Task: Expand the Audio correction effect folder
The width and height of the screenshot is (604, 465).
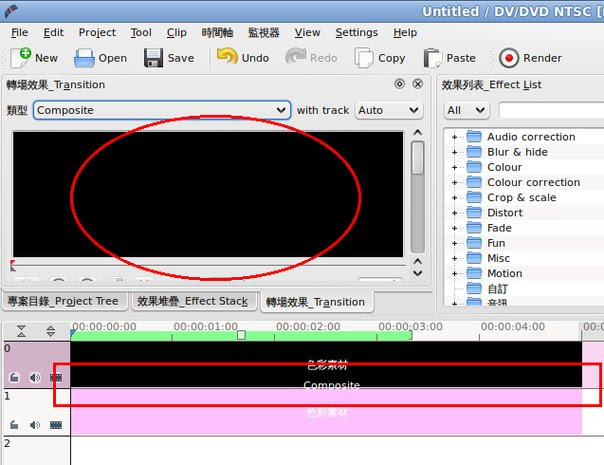Action: tap(455, 137)
